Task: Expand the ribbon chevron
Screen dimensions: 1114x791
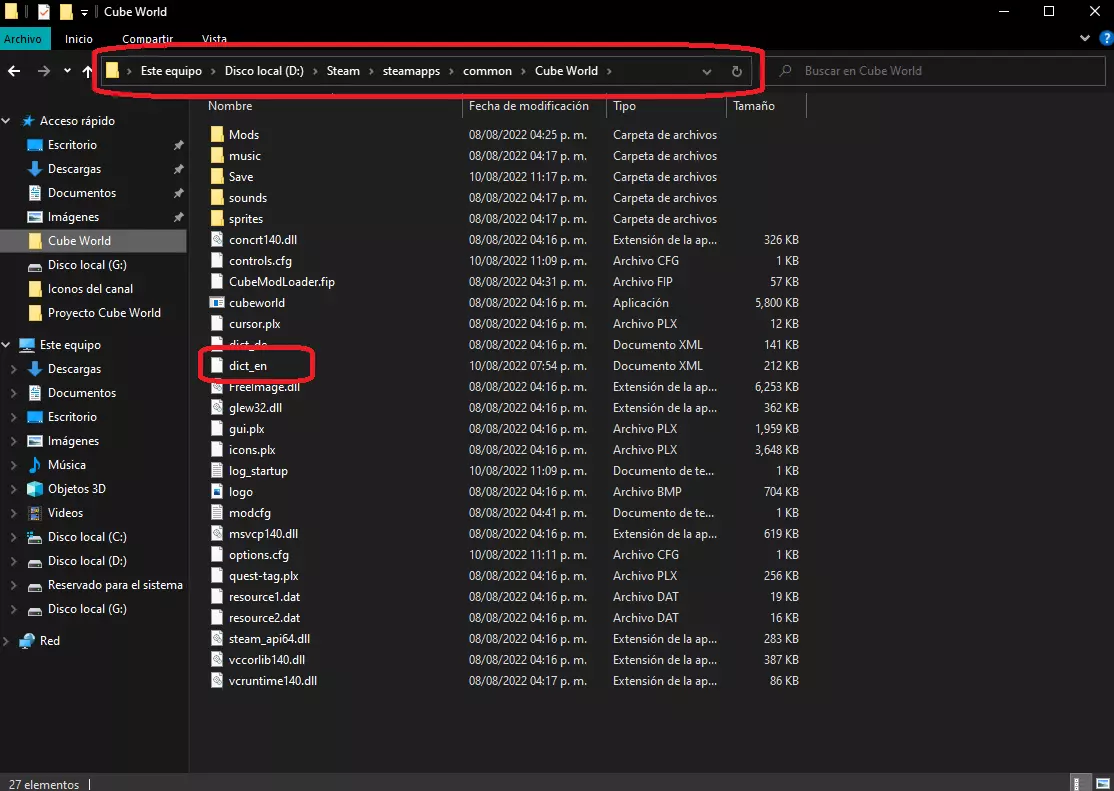Action: 1085,38
